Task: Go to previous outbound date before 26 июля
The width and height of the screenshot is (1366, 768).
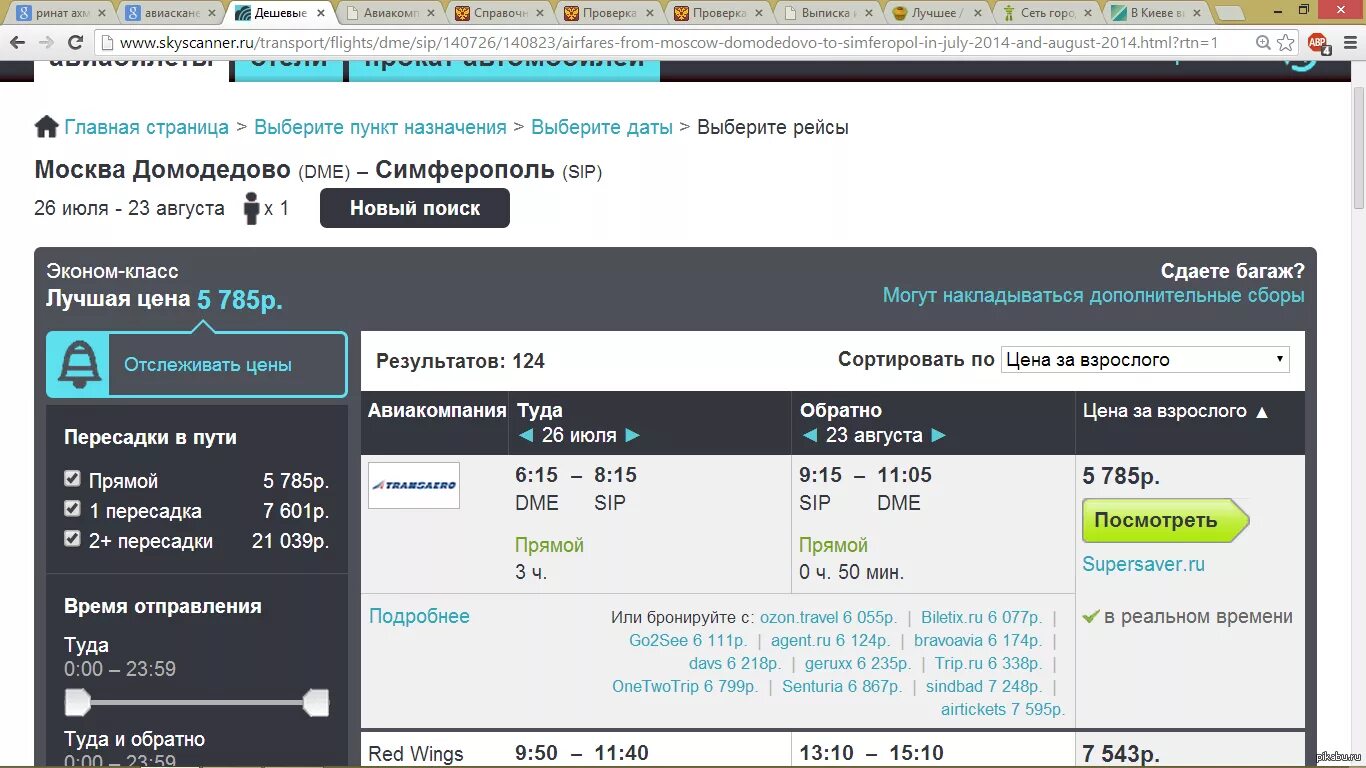Action: [526, 435]
